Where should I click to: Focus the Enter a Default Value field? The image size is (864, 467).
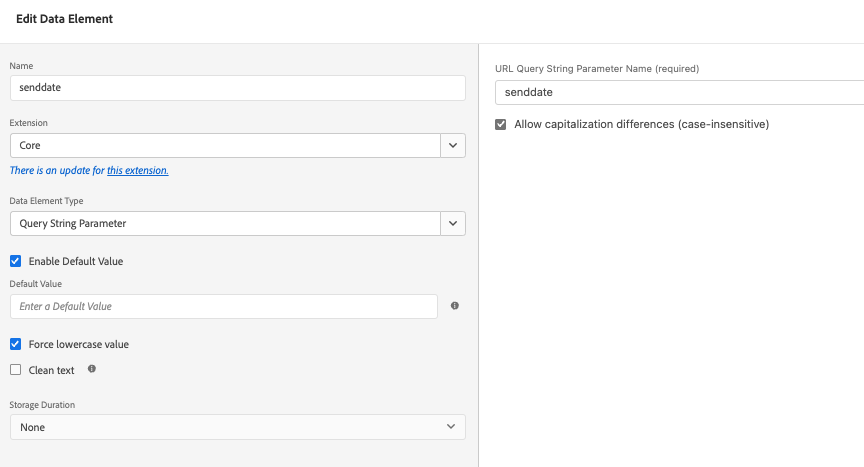click(x=223, y=306)
